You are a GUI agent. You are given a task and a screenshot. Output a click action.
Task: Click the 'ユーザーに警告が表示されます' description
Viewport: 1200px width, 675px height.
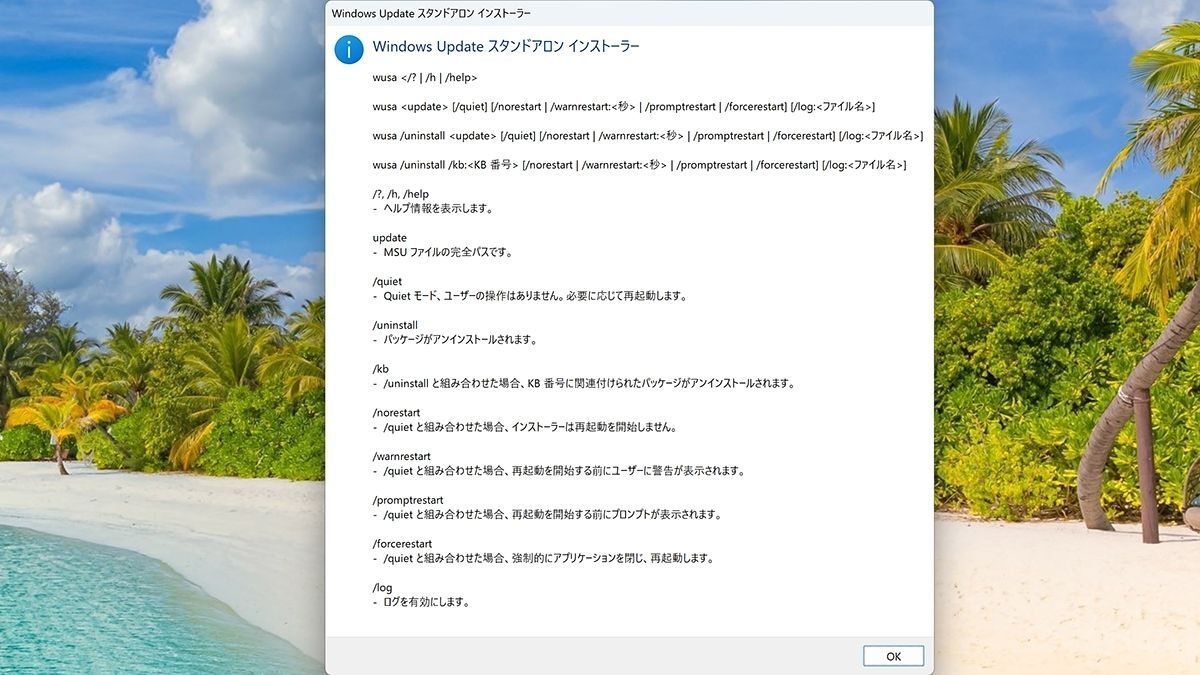[559, 470]
